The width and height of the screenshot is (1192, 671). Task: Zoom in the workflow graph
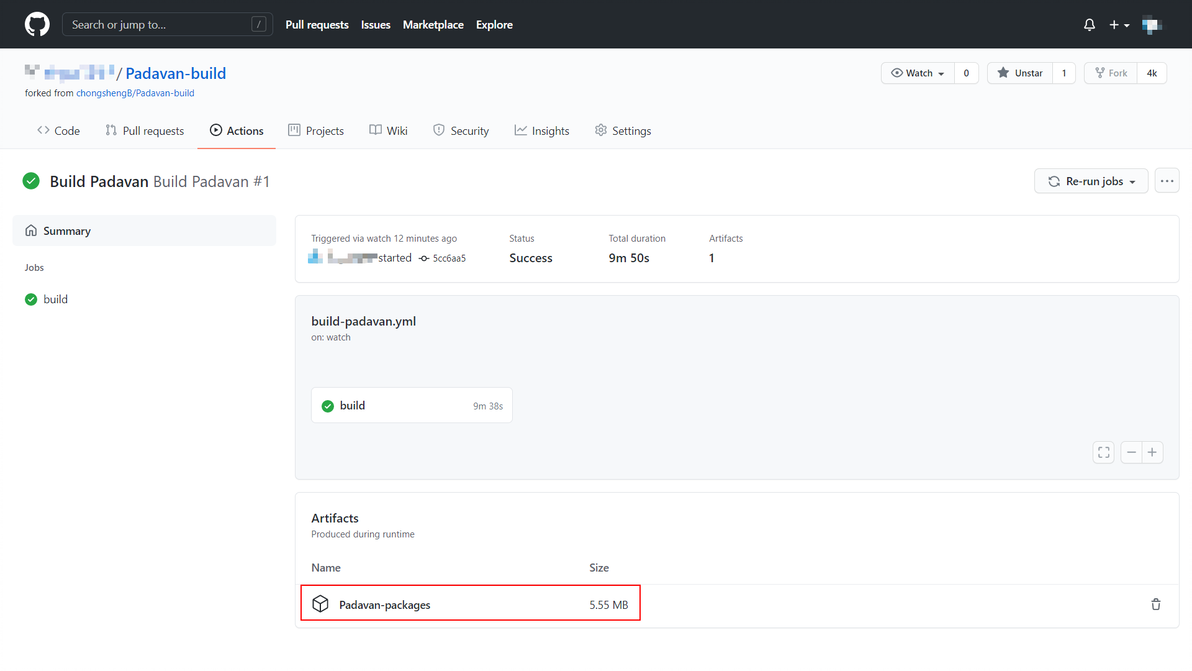tap(1152, 452)
